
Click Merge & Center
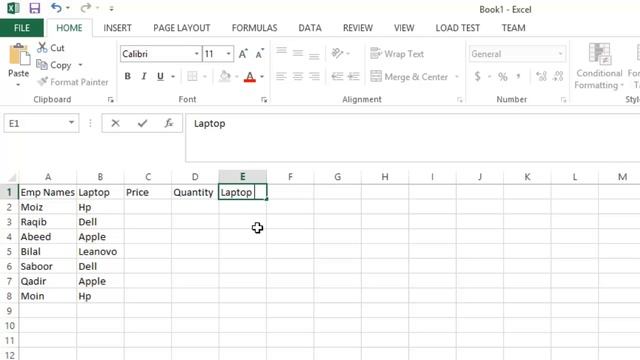pyautogui.click(x=409, y=77)
